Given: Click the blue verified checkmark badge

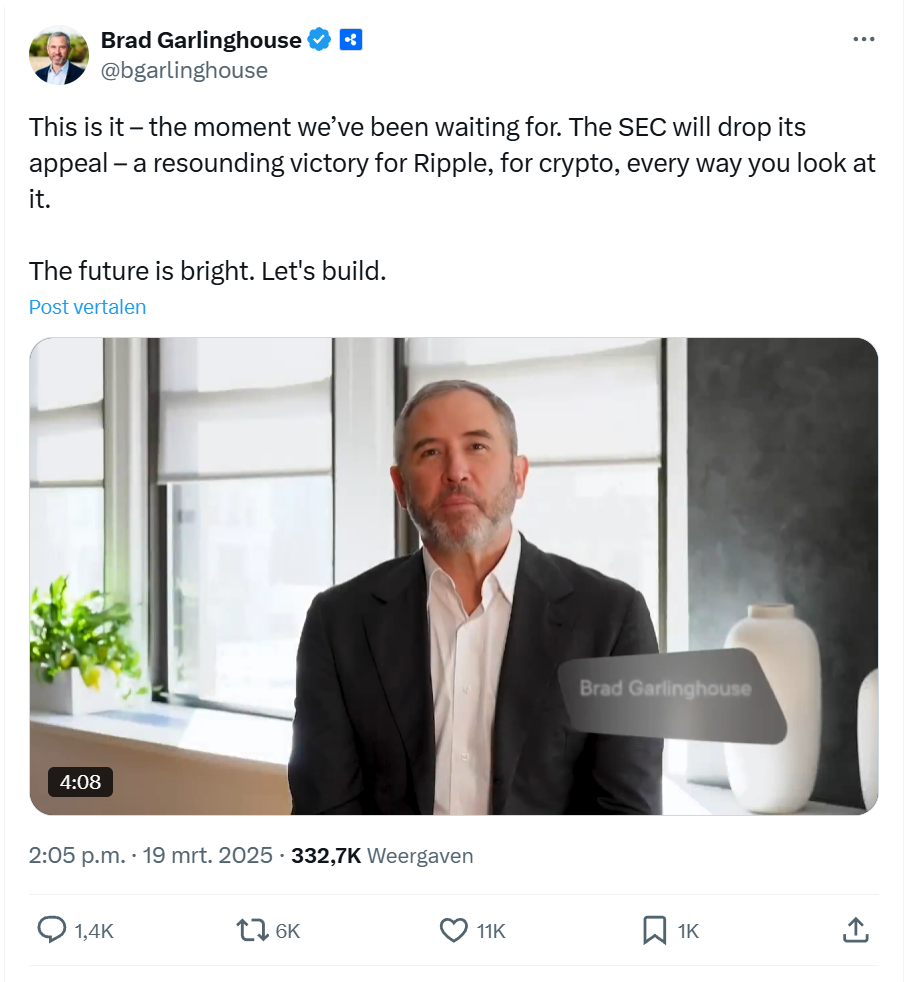Looking at the screenshot, I should pos(319,40).
